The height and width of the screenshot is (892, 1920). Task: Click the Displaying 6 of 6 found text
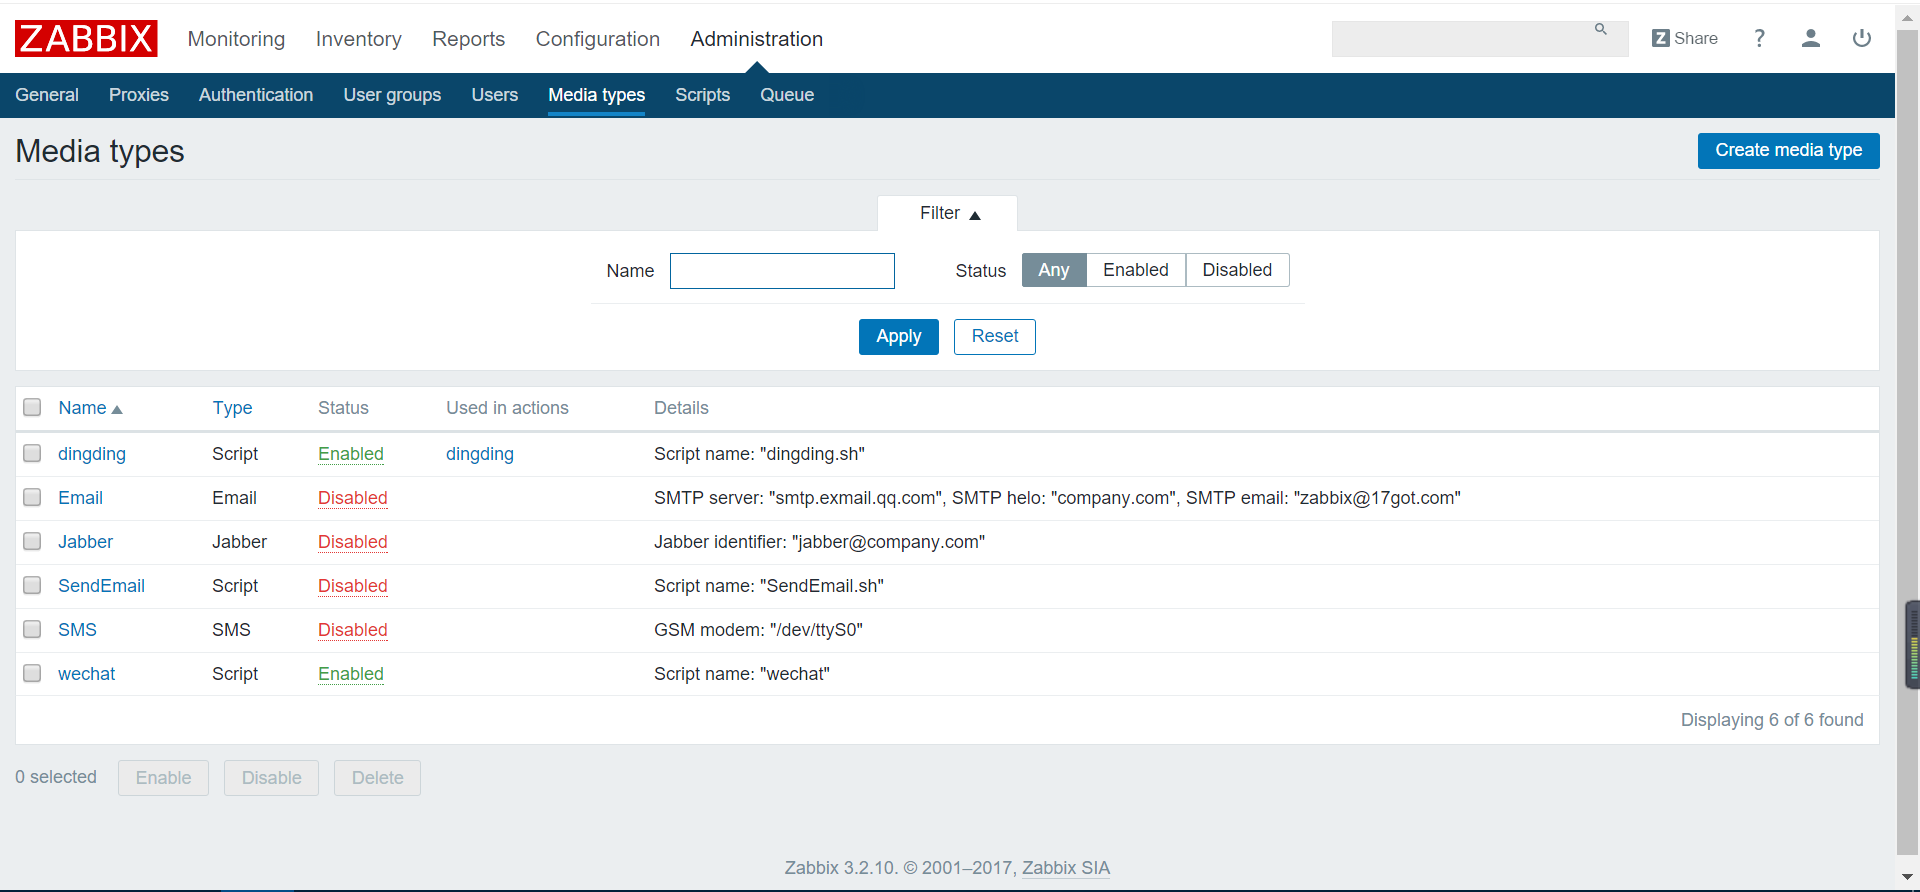point(1772,720)
